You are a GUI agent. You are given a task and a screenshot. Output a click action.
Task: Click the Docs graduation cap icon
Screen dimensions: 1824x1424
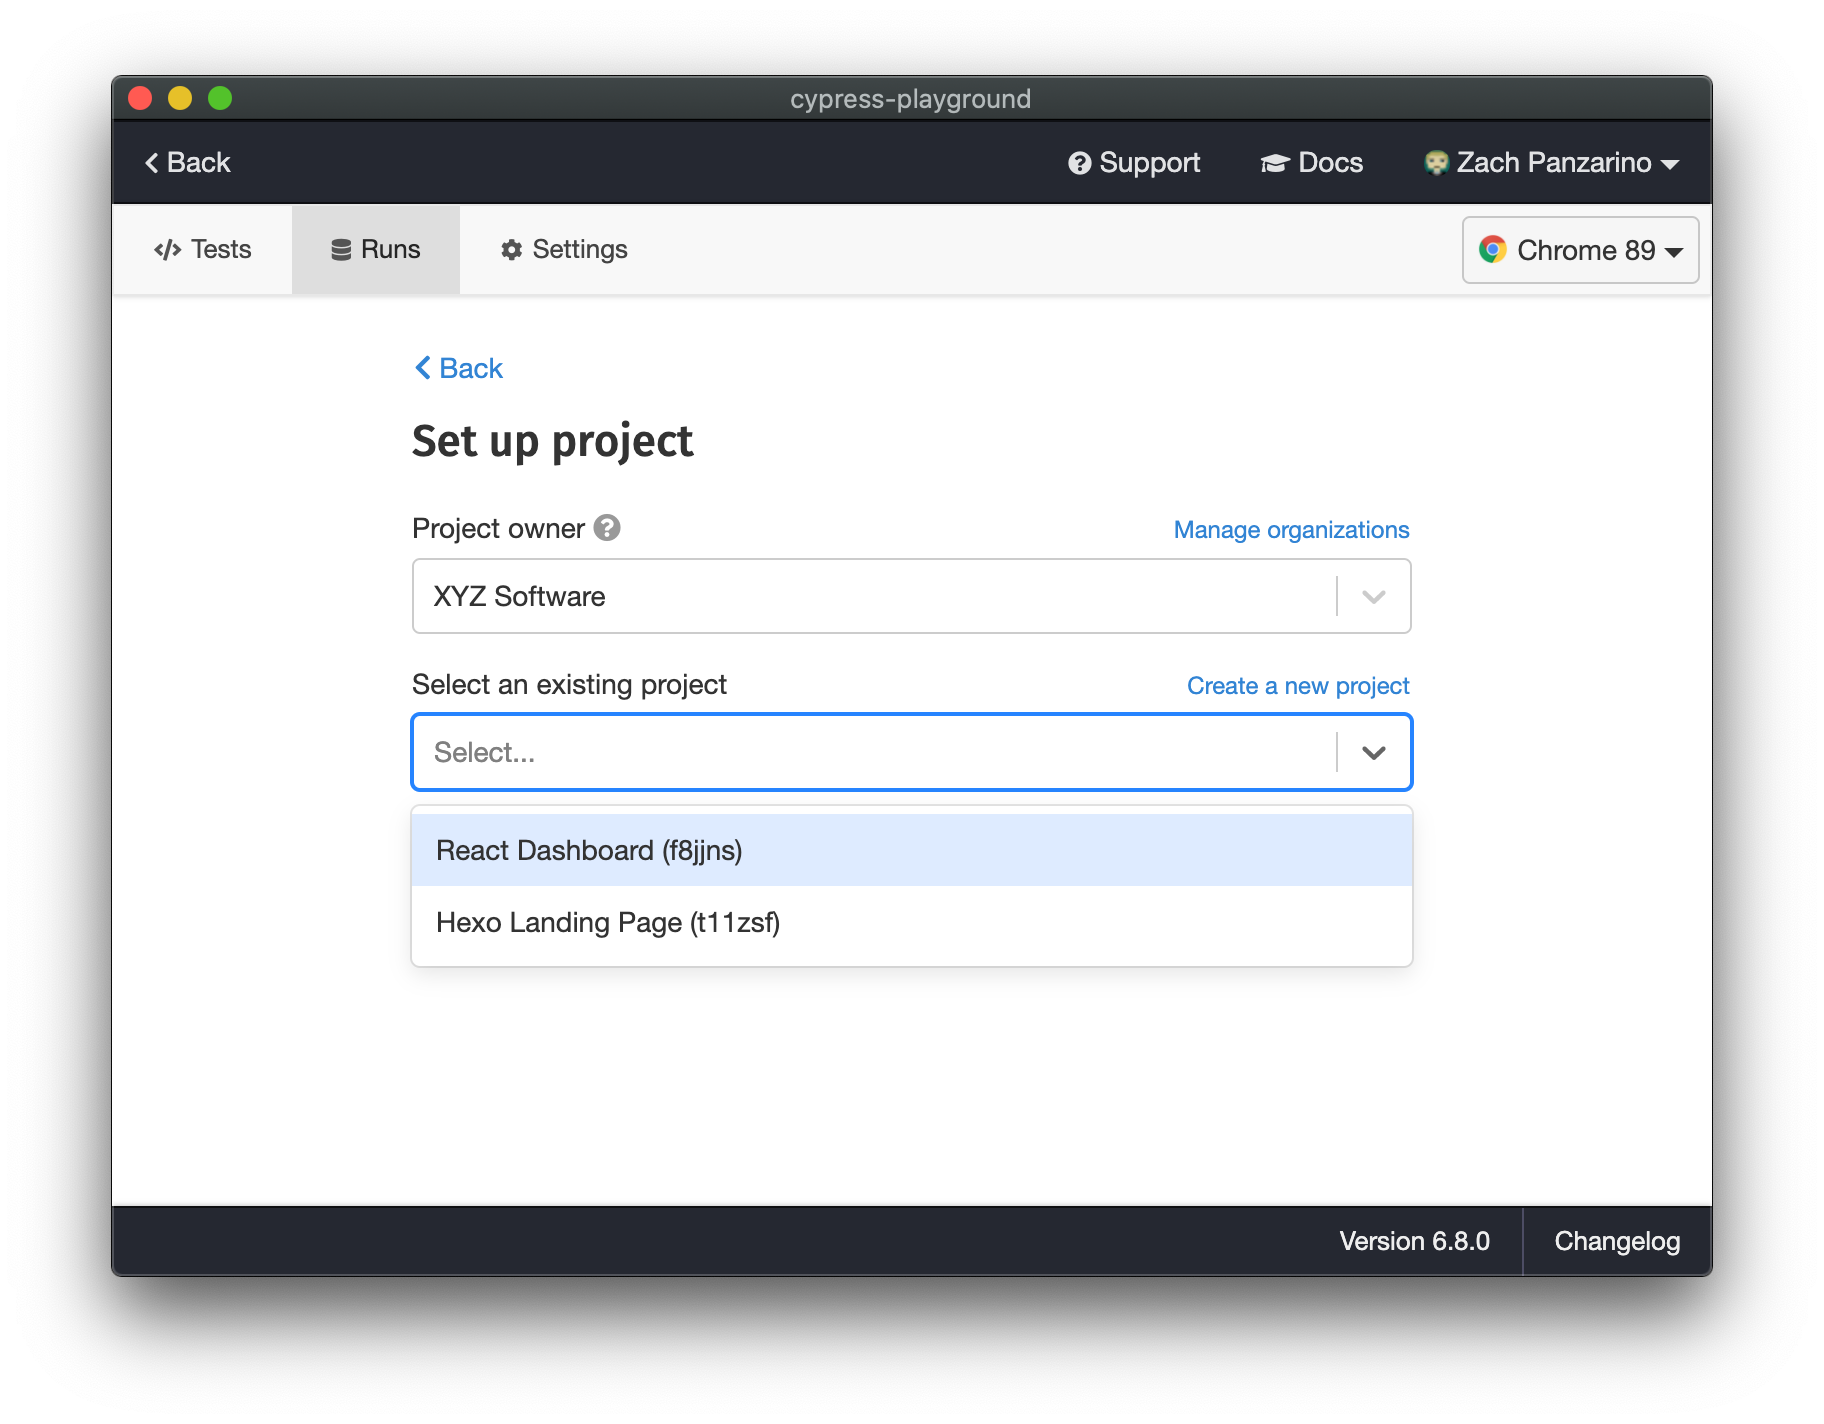[1274, 162]
